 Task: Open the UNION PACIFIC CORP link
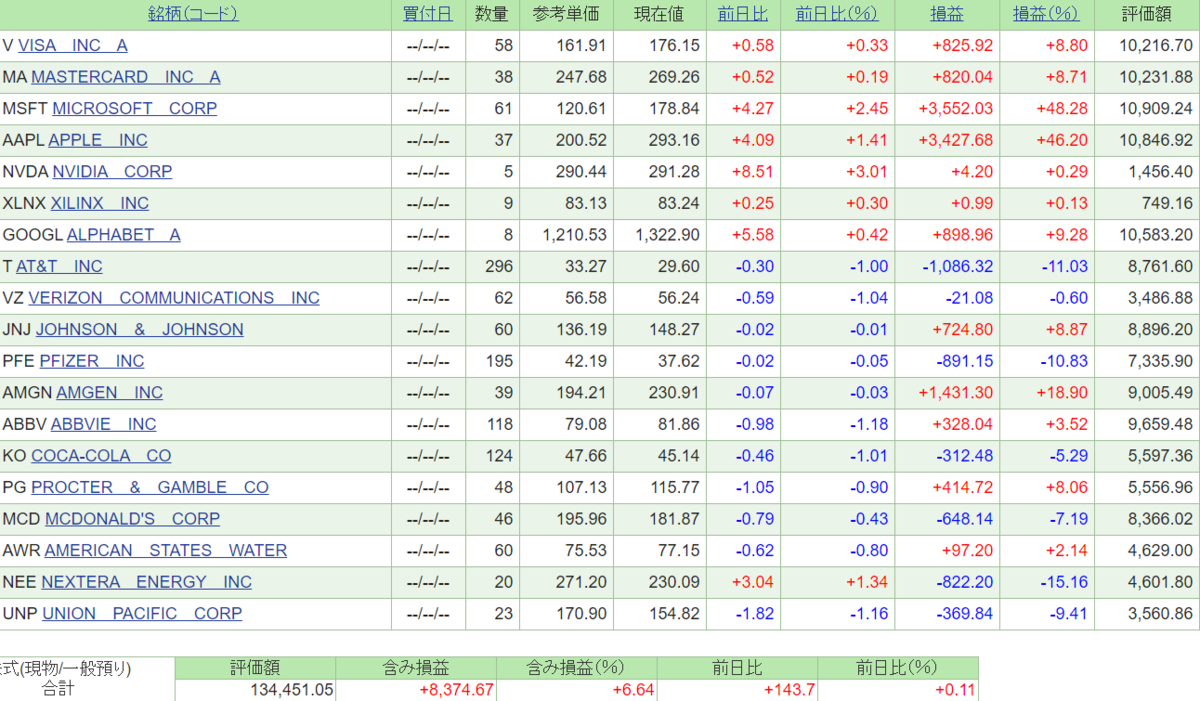142,614
